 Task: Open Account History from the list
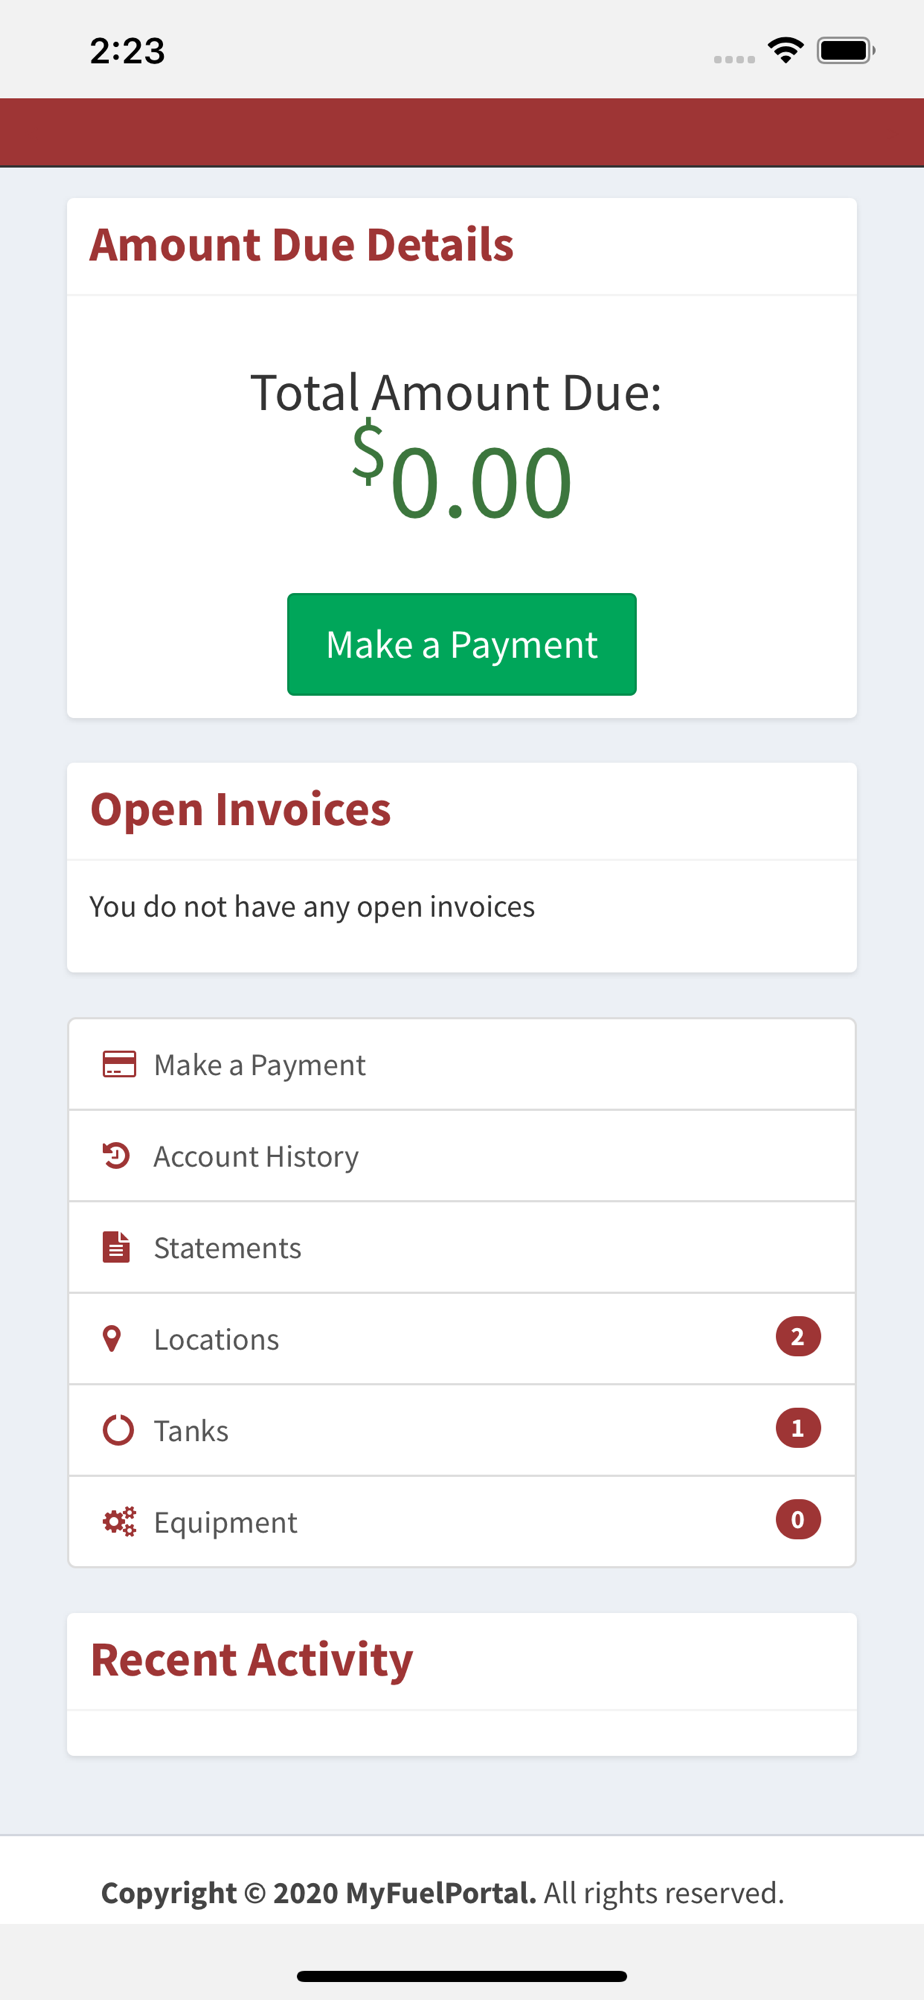tap(462, 1156)
